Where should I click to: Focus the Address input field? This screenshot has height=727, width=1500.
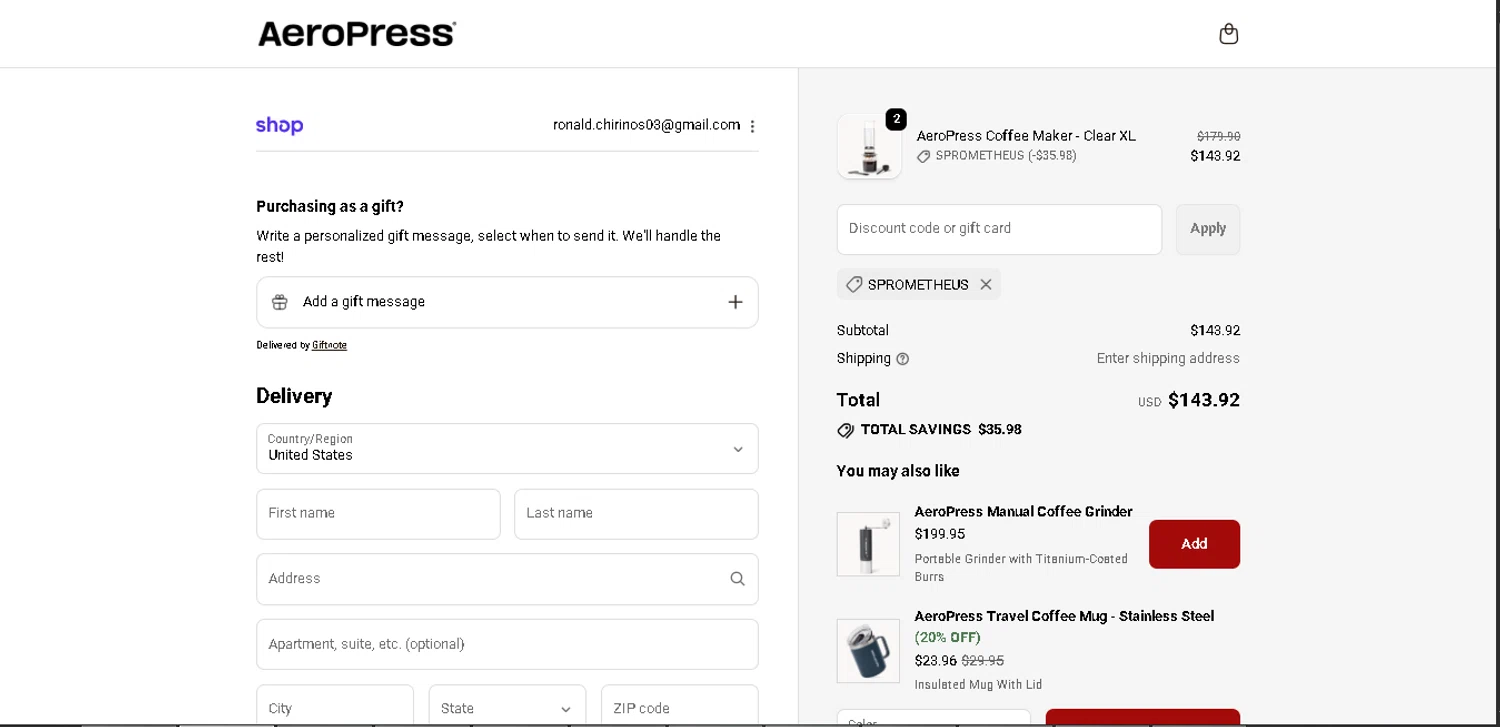click(507, 579)
